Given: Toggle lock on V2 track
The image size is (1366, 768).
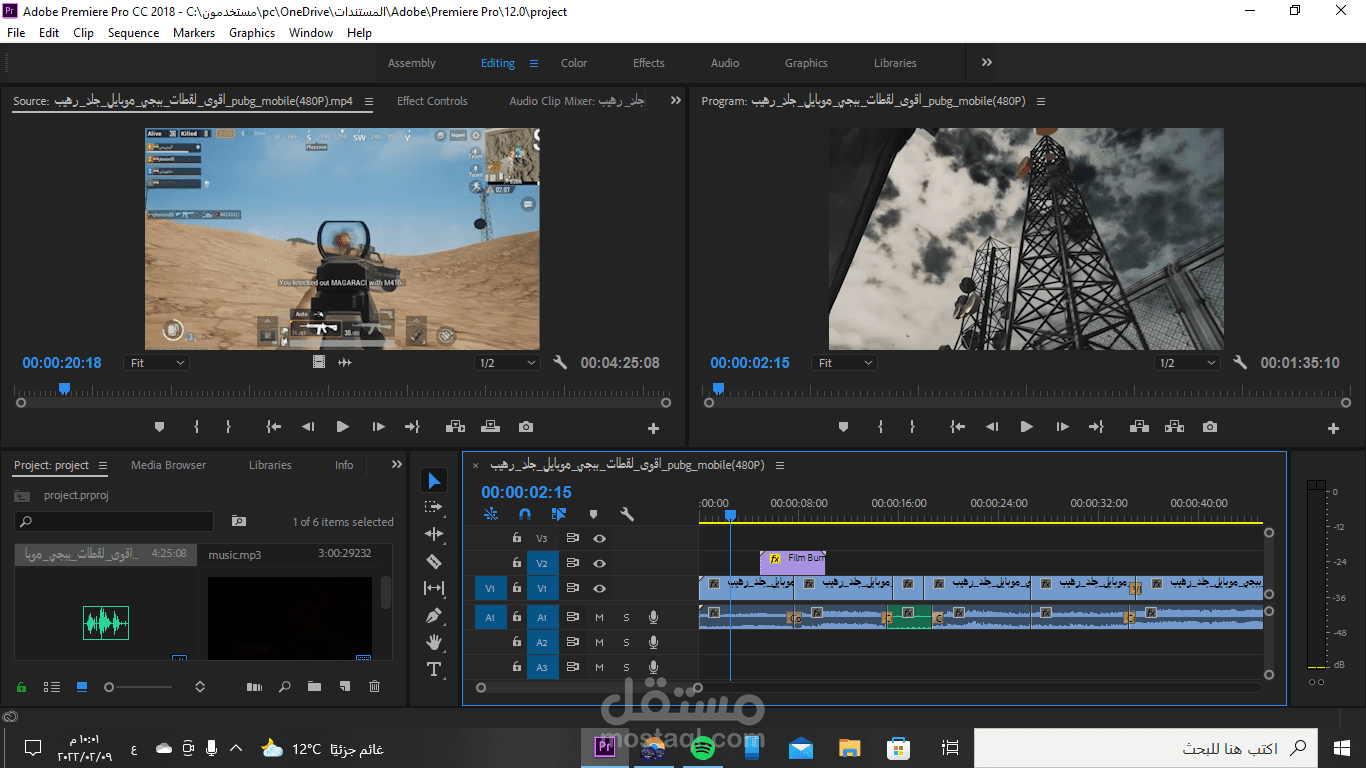Looking at the screenshot, I should (x=516, y=564).
